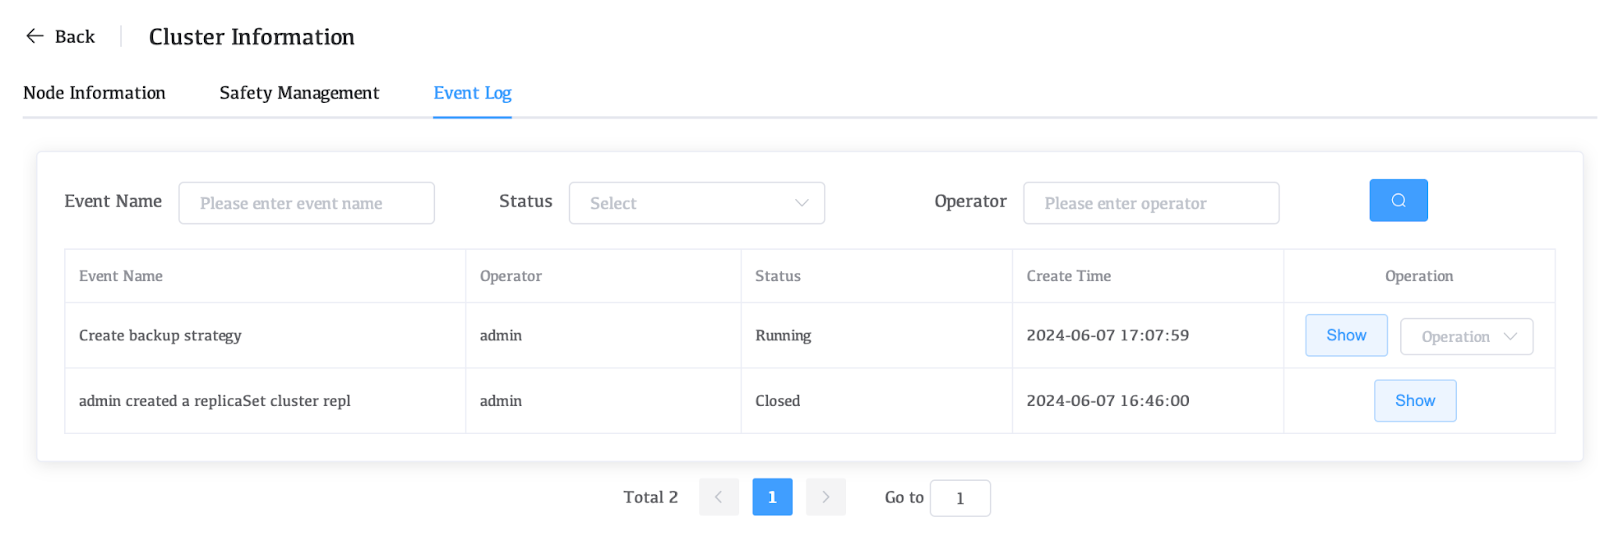
Task: Go to next page with right chevron
Action: tap(825, 497)
